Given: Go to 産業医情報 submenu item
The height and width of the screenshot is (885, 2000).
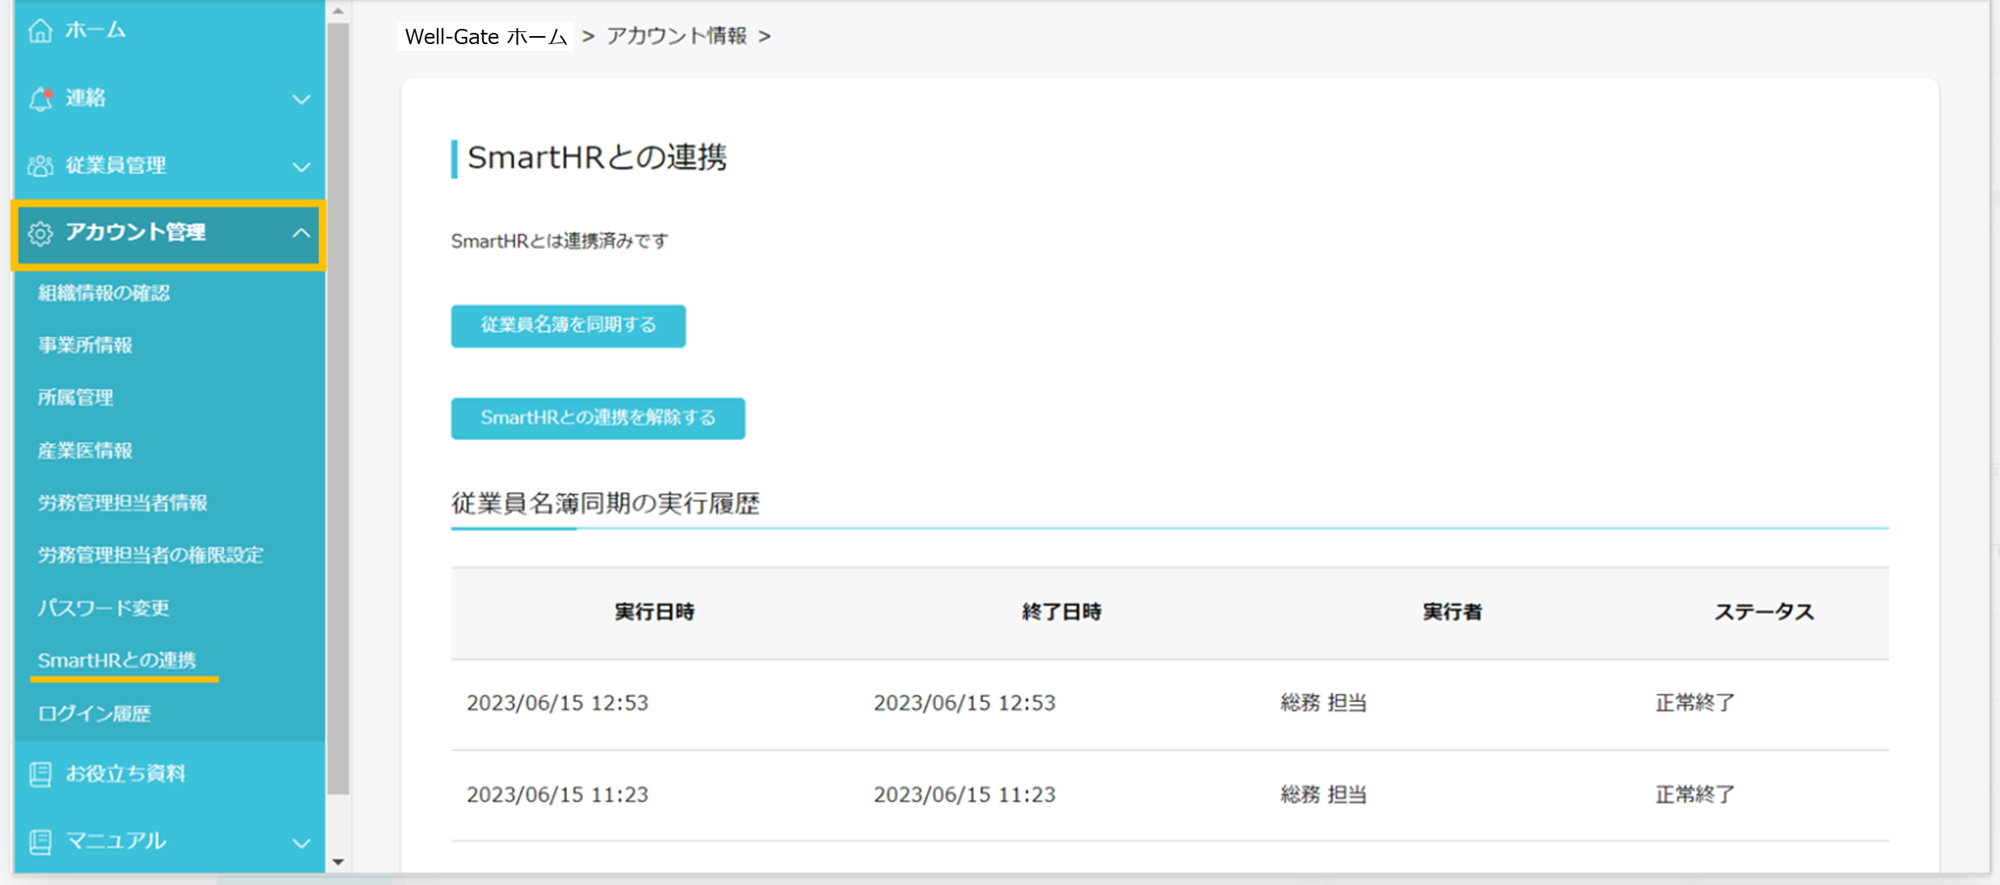Looking at the screenshot, I should 85,450.
